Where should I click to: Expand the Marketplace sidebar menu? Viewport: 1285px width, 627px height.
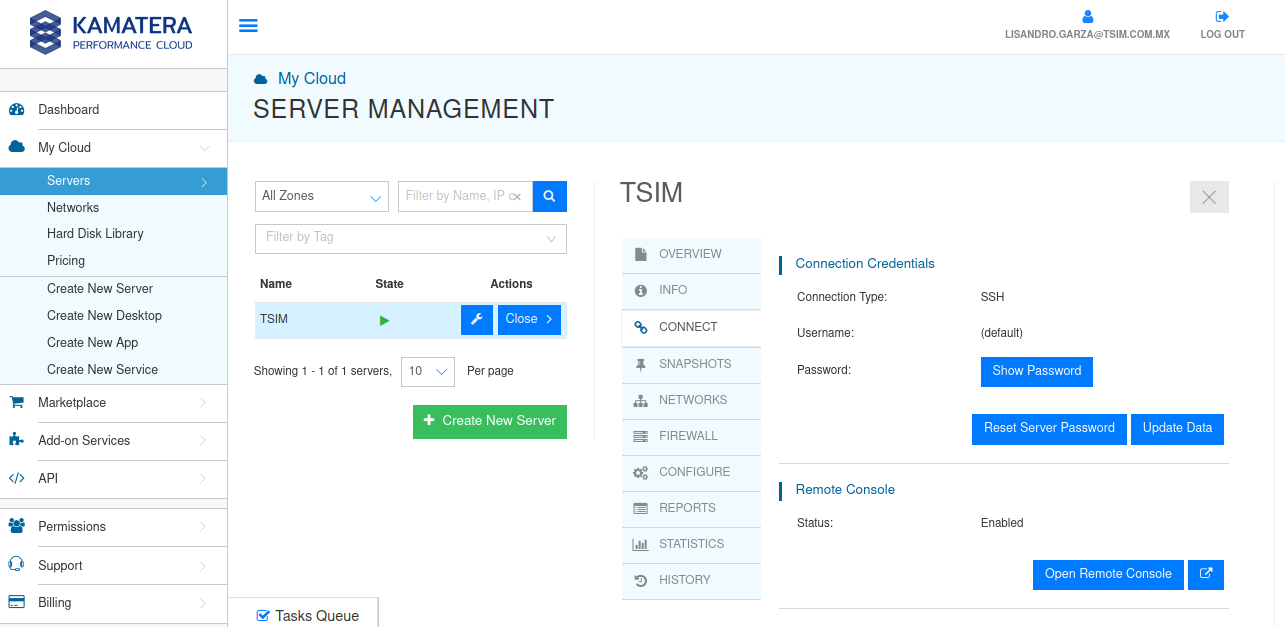point(113,403)
